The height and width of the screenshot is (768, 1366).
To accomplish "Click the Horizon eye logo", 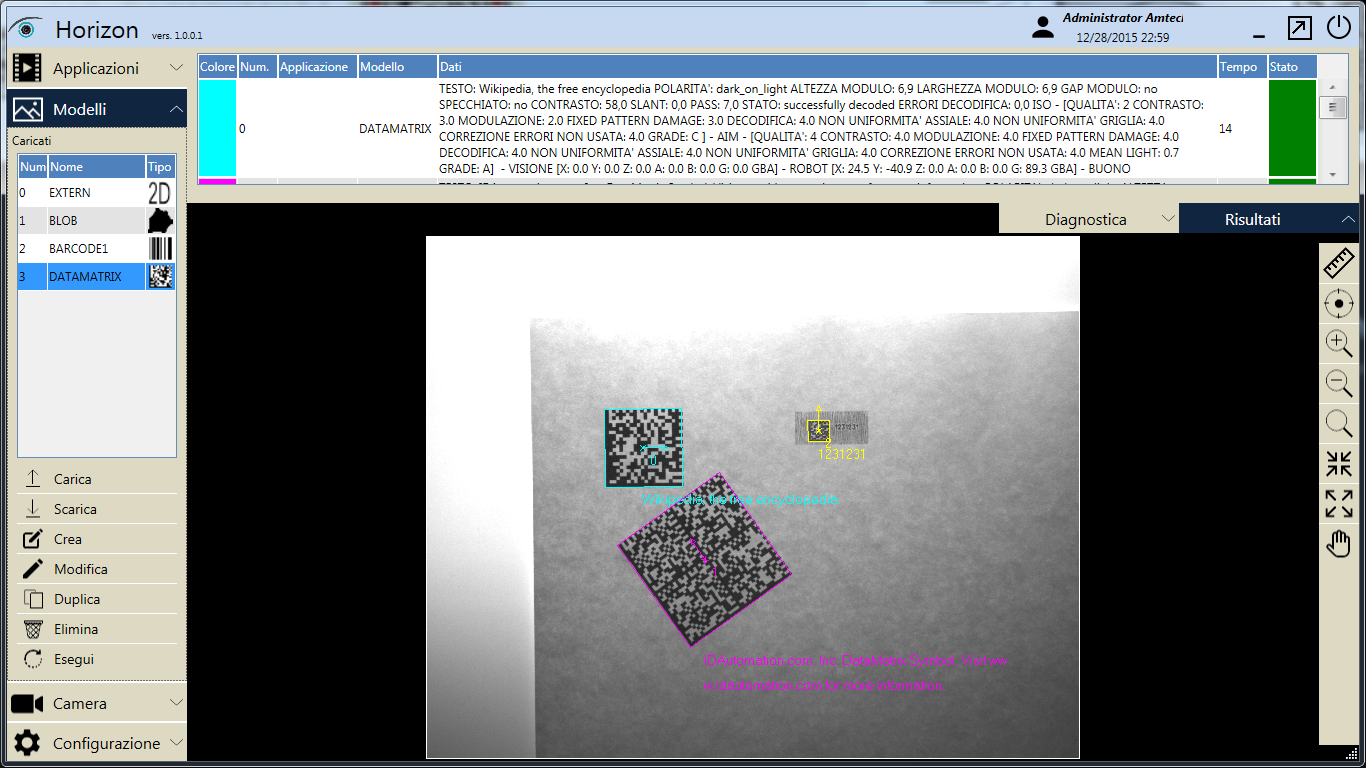I will pyautogui.click(x=25, y=28).
